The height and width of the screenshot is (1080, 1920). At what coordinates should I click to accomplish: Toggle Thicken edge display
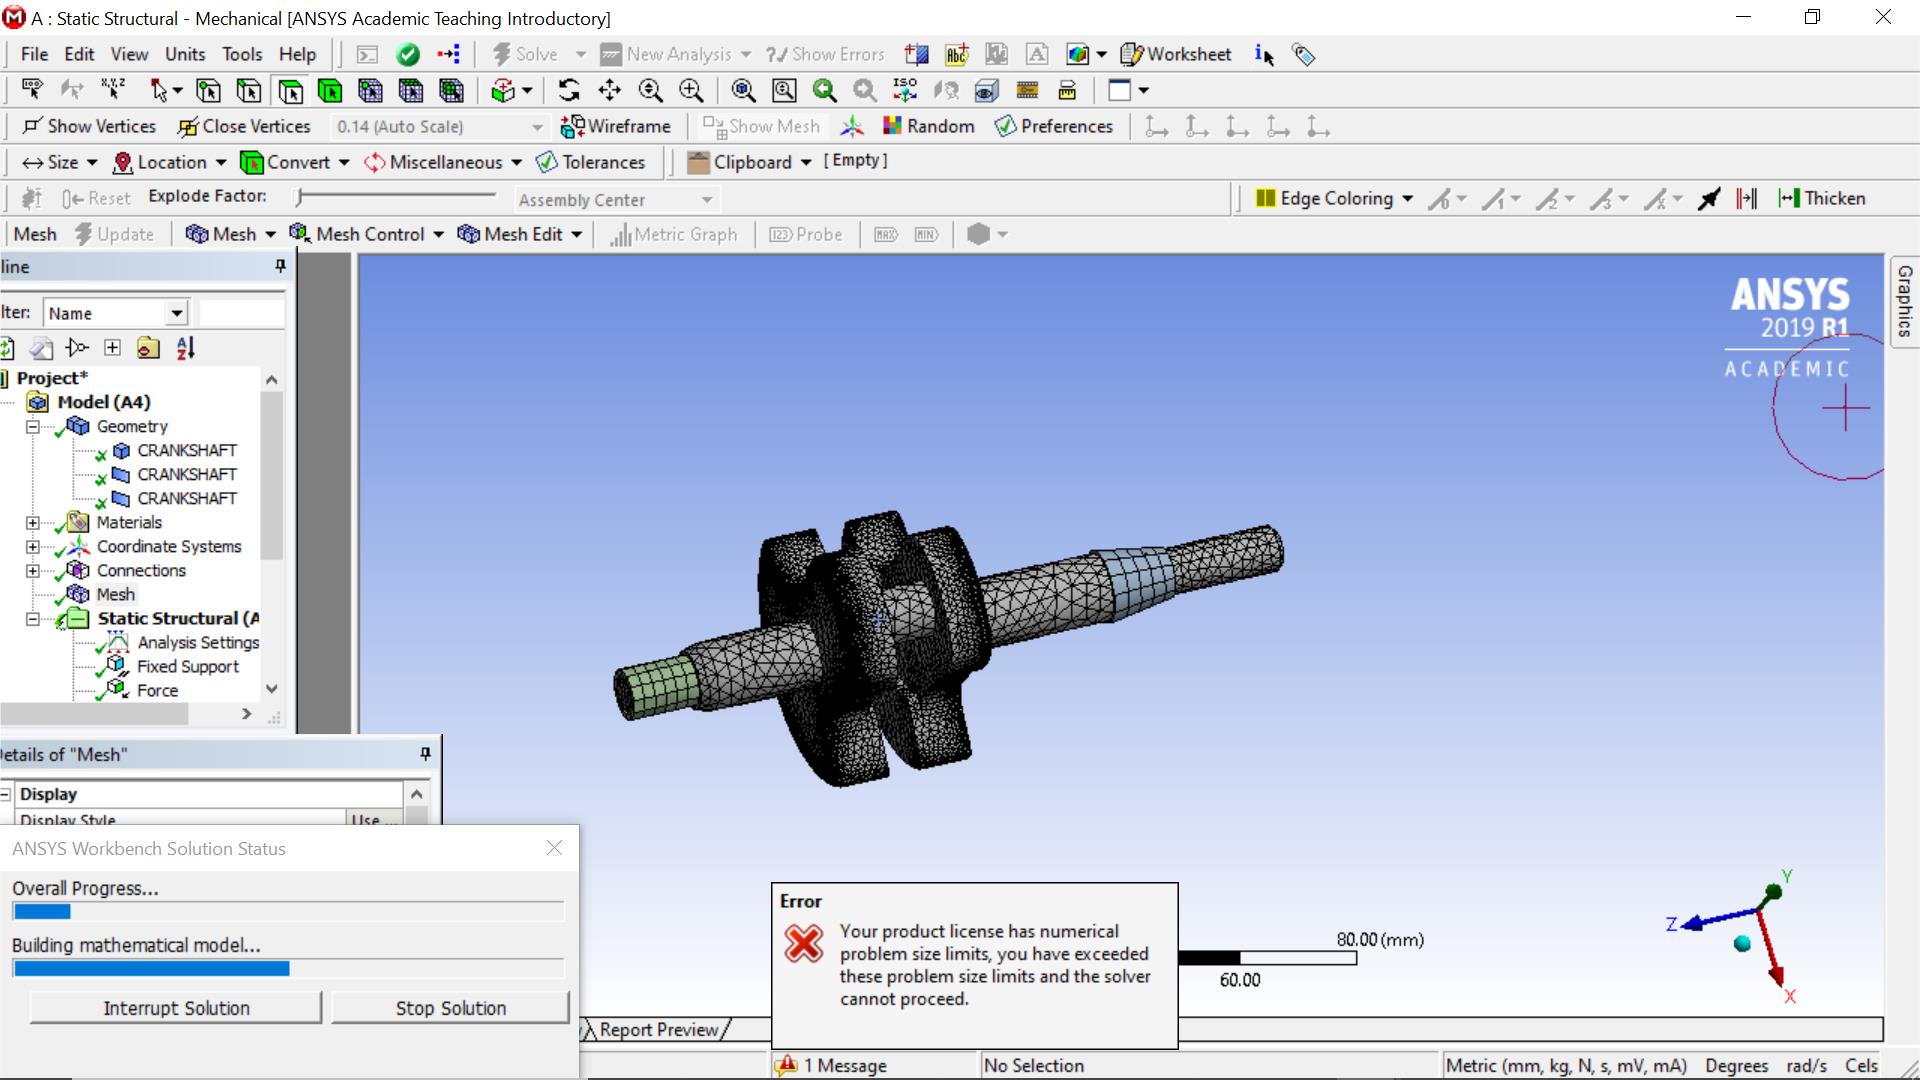[1822, 199]
